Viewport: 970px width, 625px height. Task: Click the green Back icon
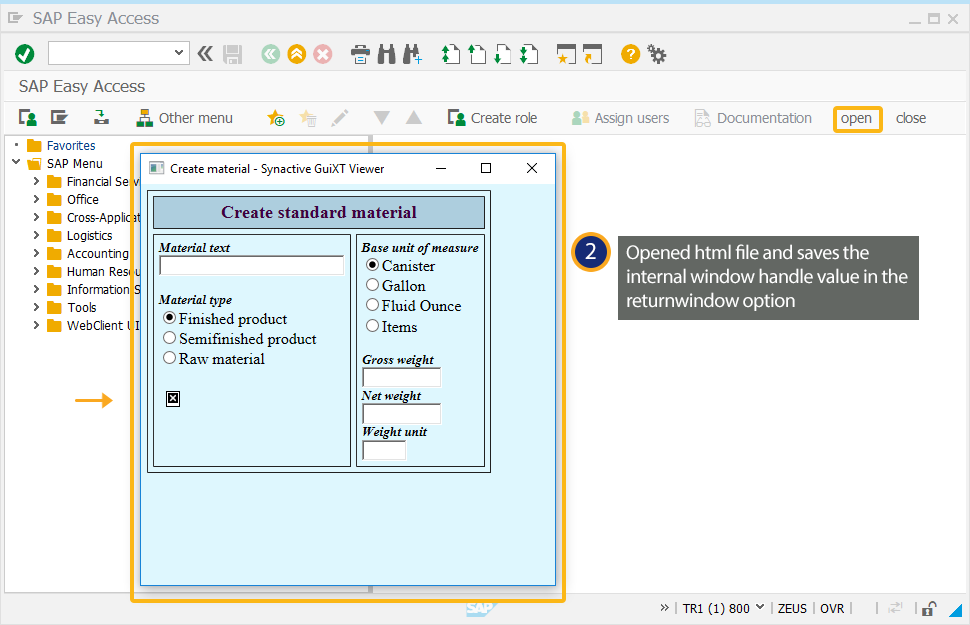[270, 54]
